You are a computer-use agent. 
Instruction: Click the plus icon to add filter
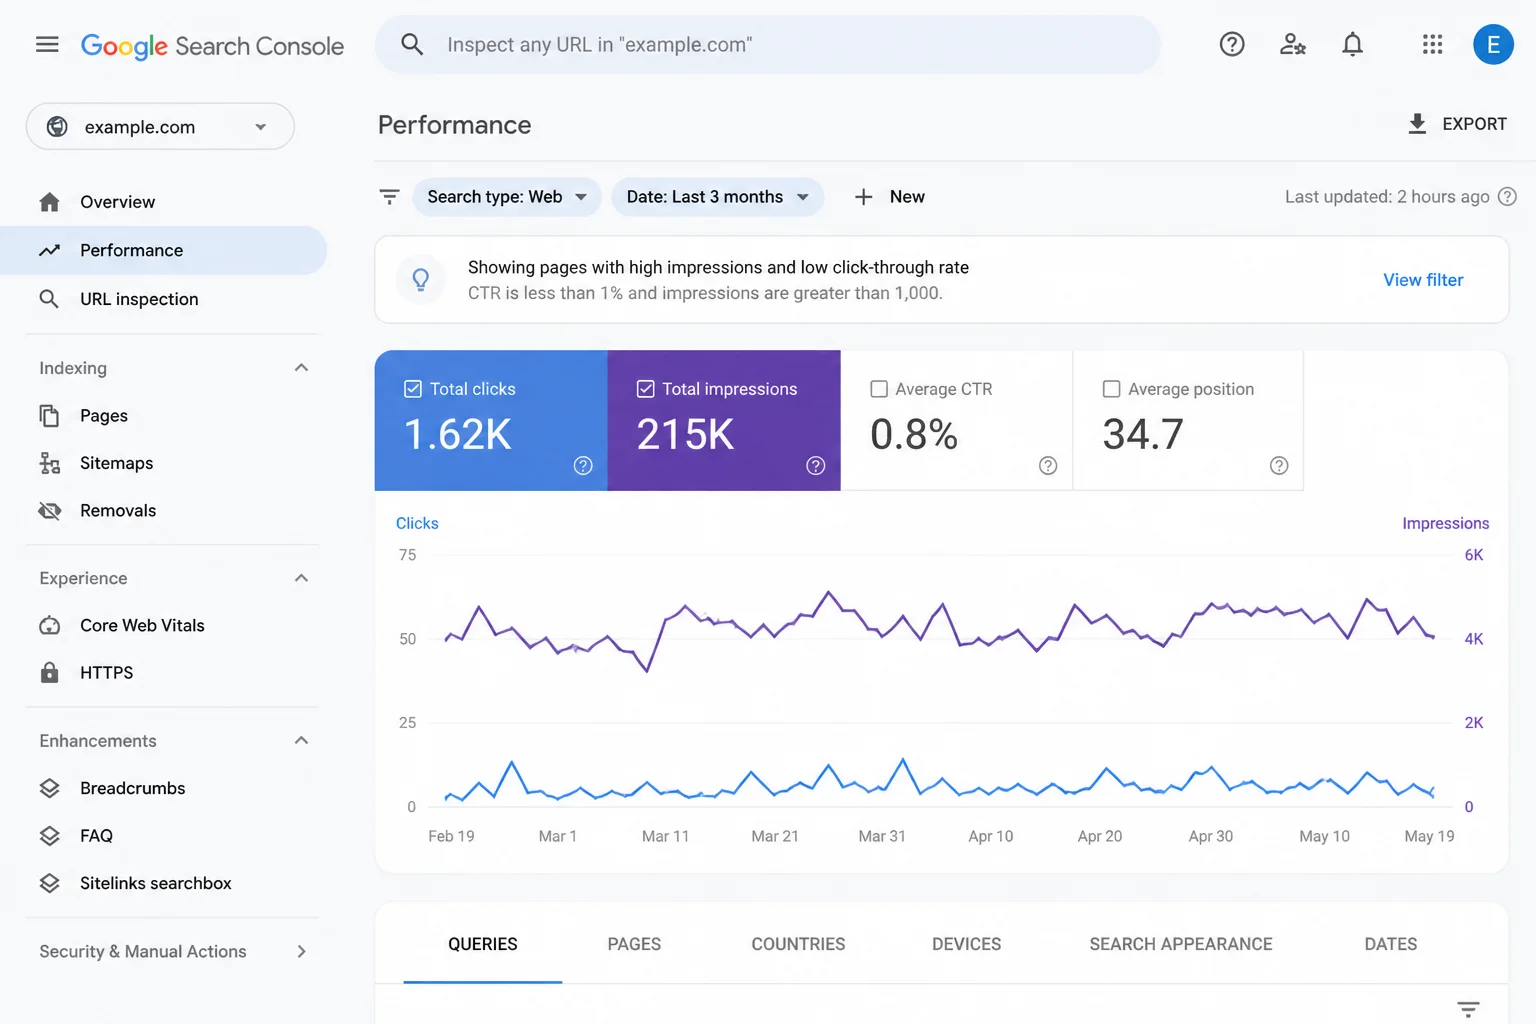864,197
